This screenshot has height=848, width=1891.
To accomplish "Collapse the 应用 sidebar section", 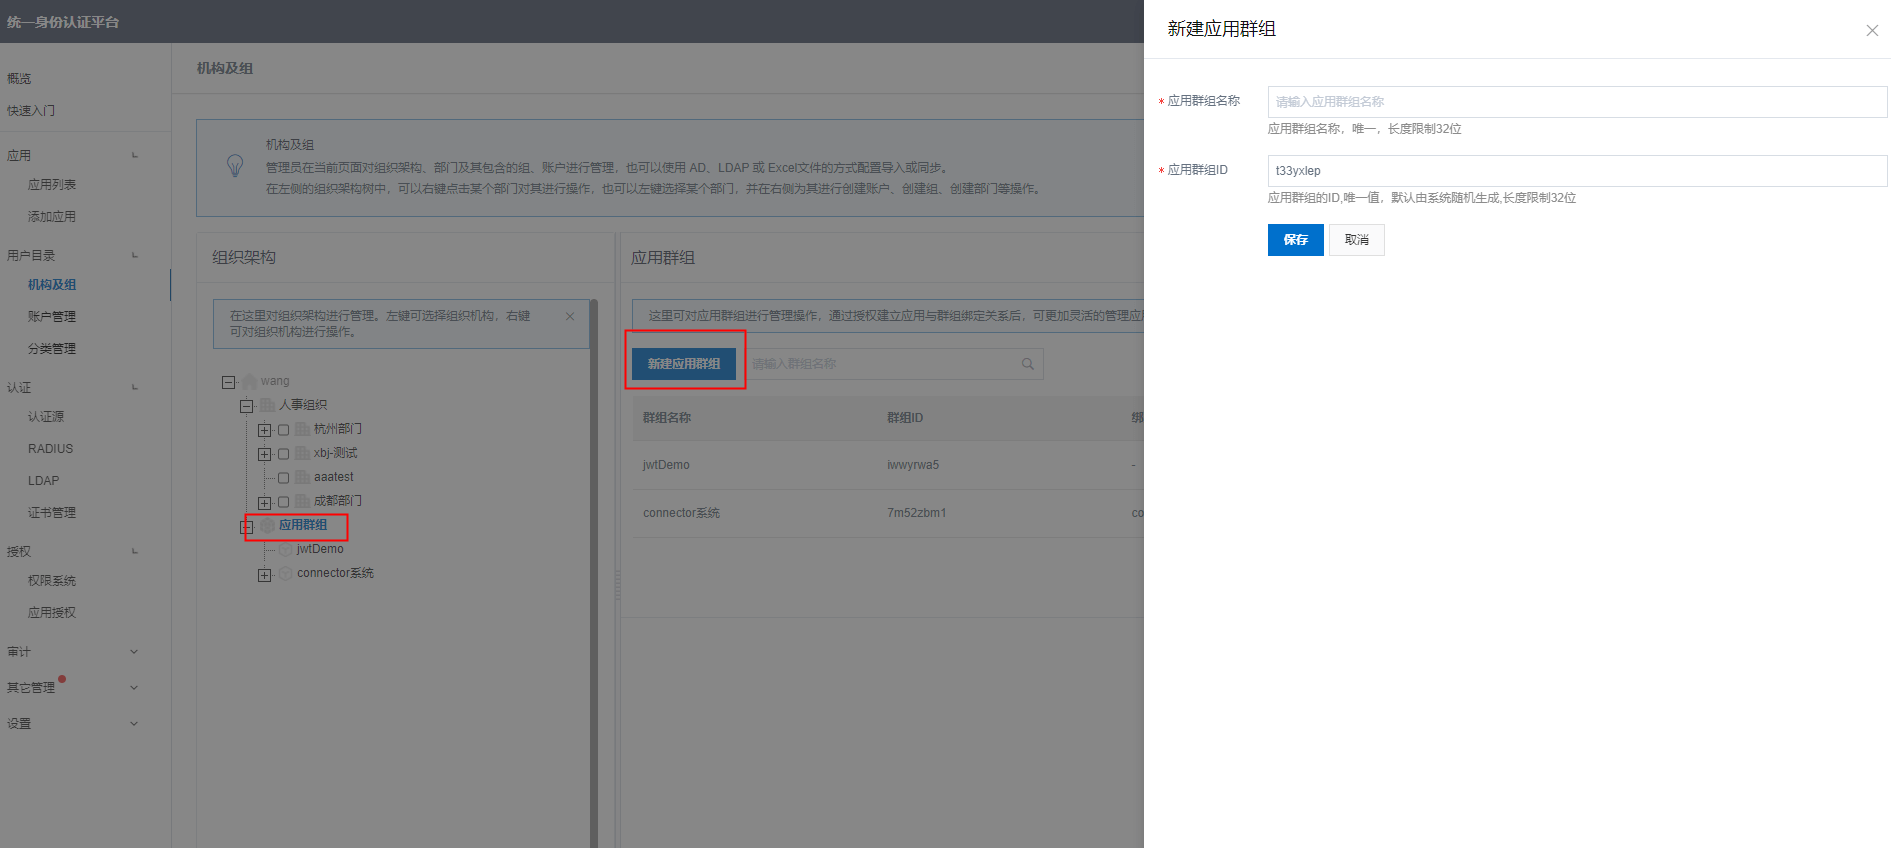I will (135, 156).
